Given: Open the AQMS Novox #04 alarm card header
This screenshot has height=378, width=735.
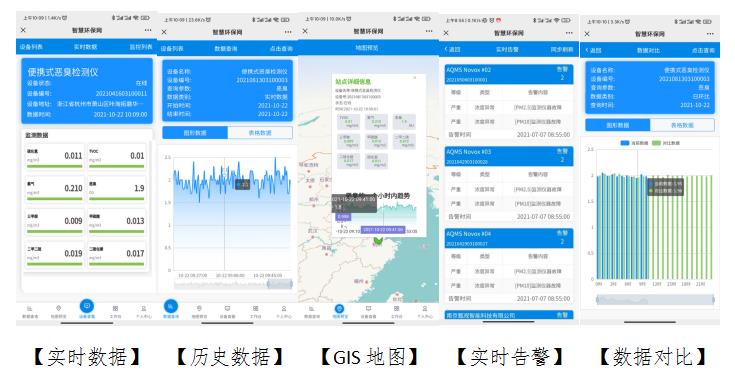Looking at the screenshot, I should click(509, 238).
